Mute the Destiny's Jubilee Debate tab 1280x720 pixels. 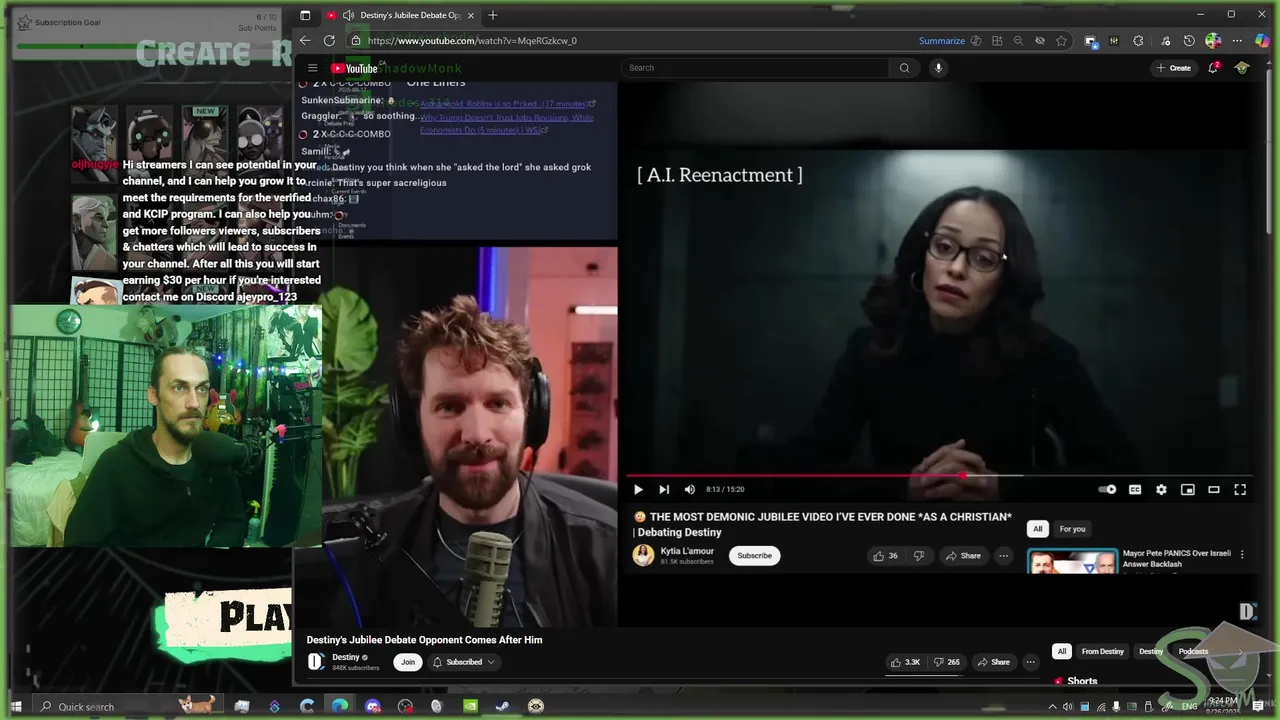pos(348,15)
